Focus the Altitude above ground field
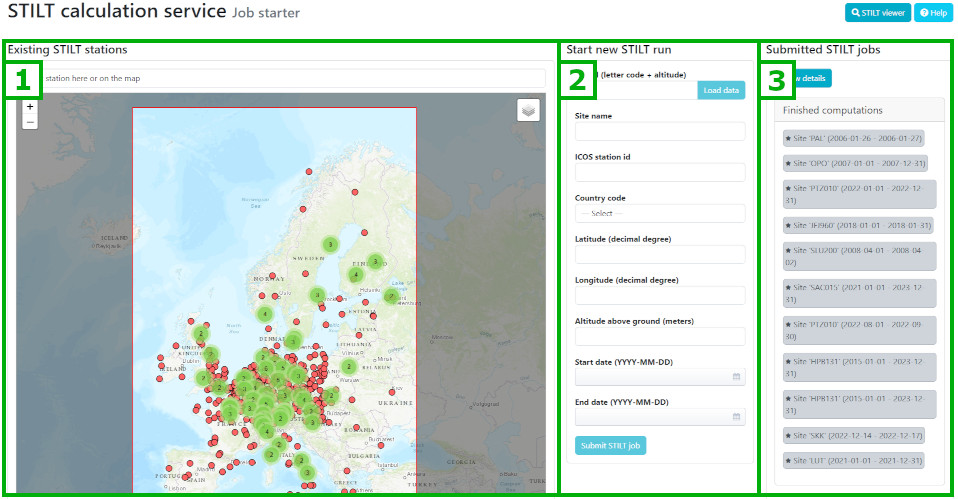Viewport: 958px width, 499px height. tap(660, 336)
